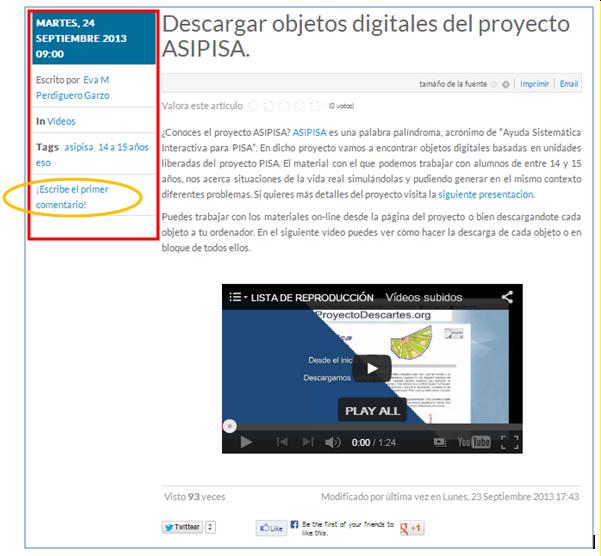Click the Email link
The width and height of the screenshot is (601, 556).
pos(569,84)
